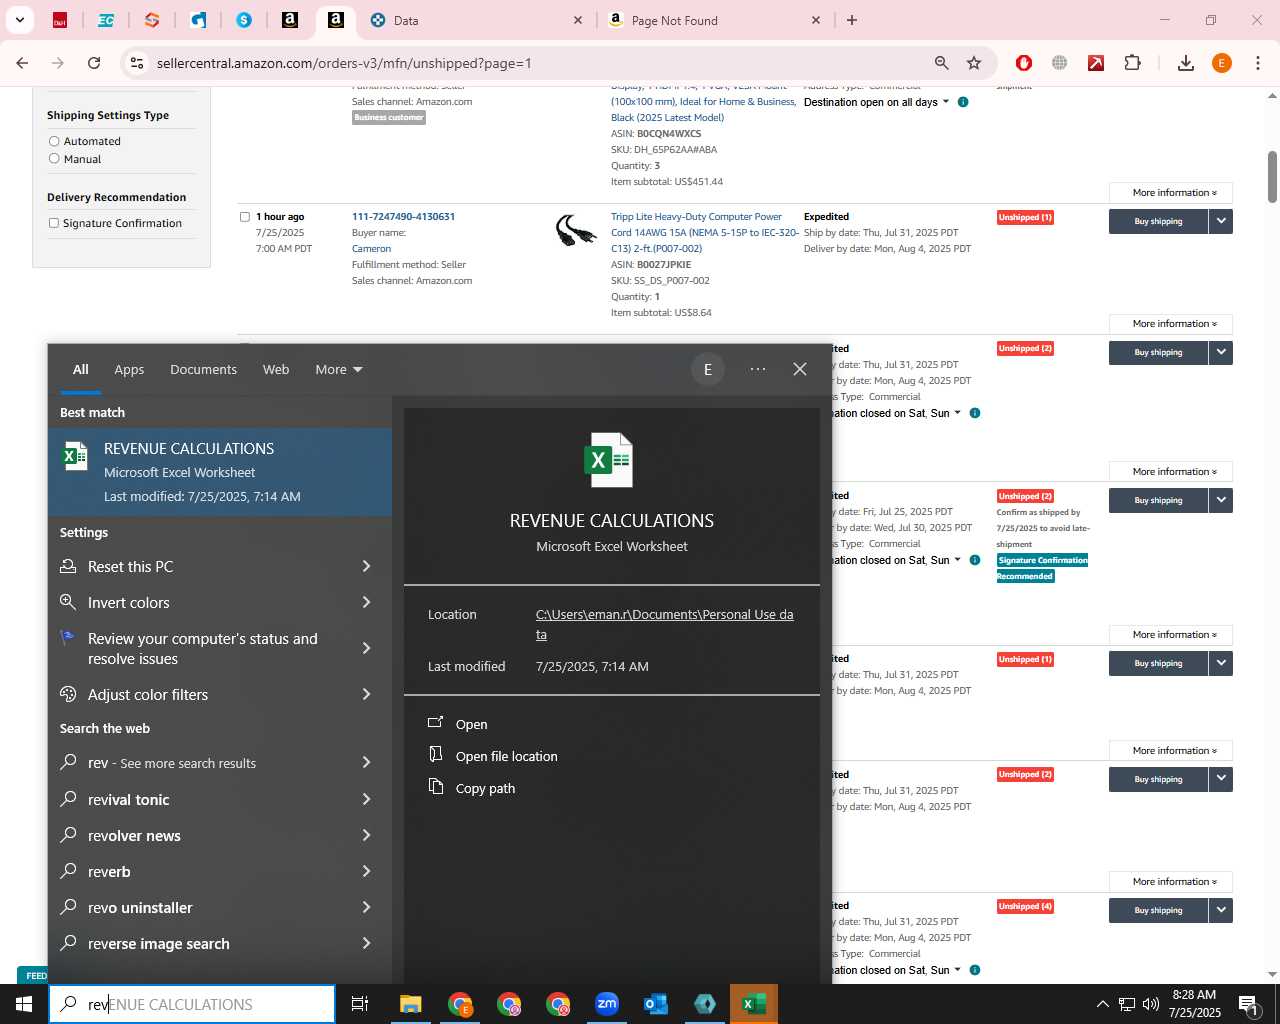This screenshot has height=1024, width=1280.
Task: Click Buy shipping for Unshipped (4) order
Action: pos(1158,910)
